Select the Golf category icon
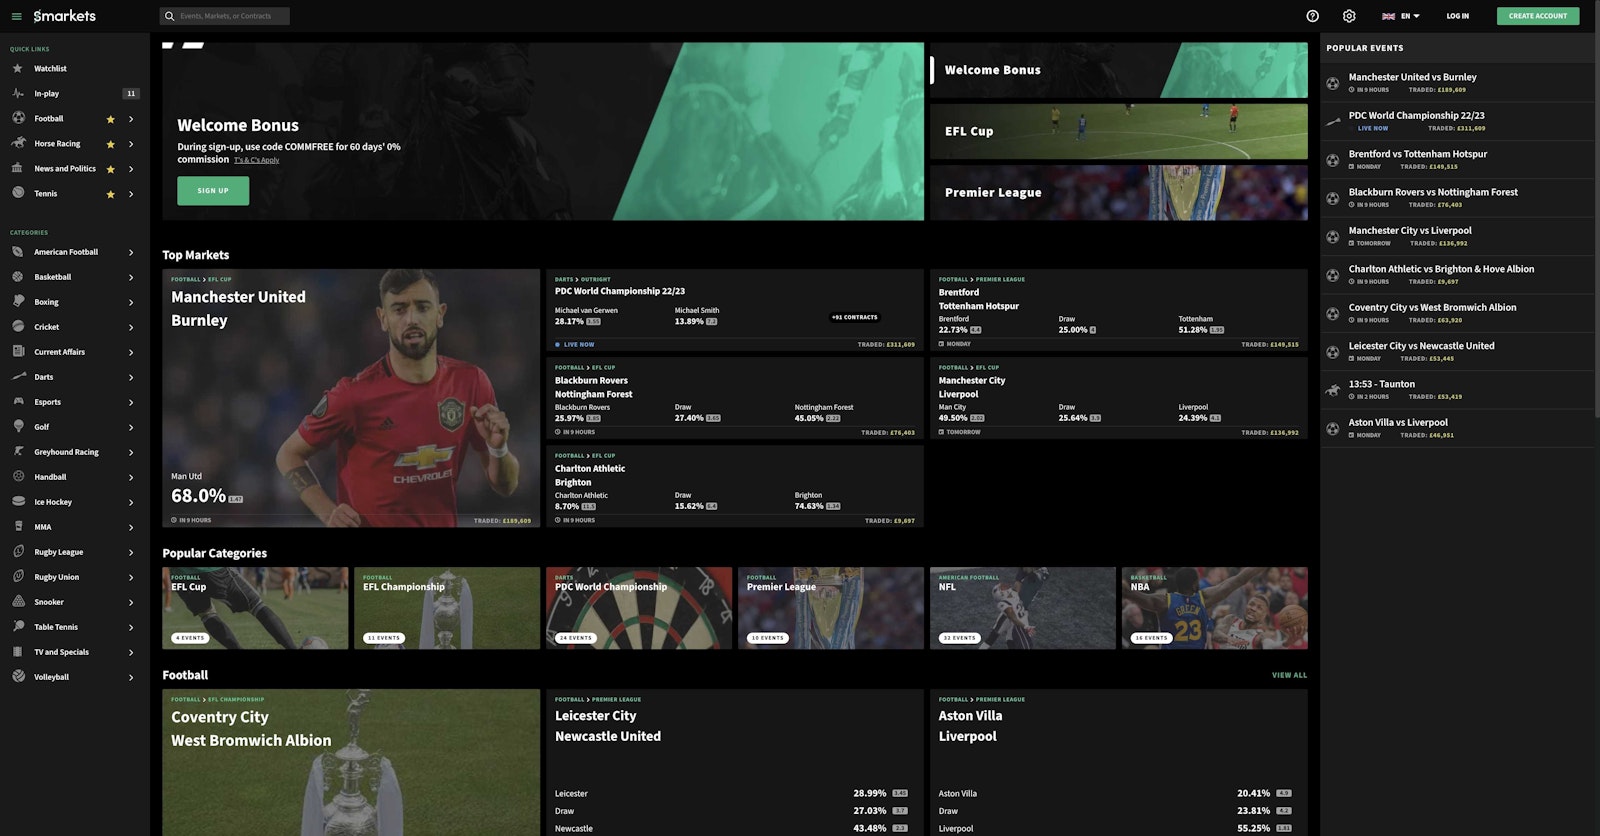The height and width of the screenshot is (836, 1600). (18, 427)
